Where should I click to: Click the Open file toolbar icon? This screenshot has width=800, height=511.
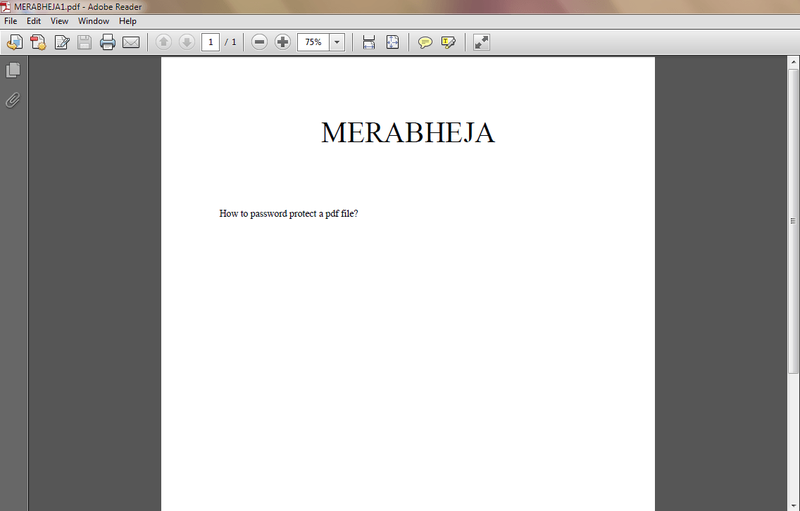pos(14,42)
